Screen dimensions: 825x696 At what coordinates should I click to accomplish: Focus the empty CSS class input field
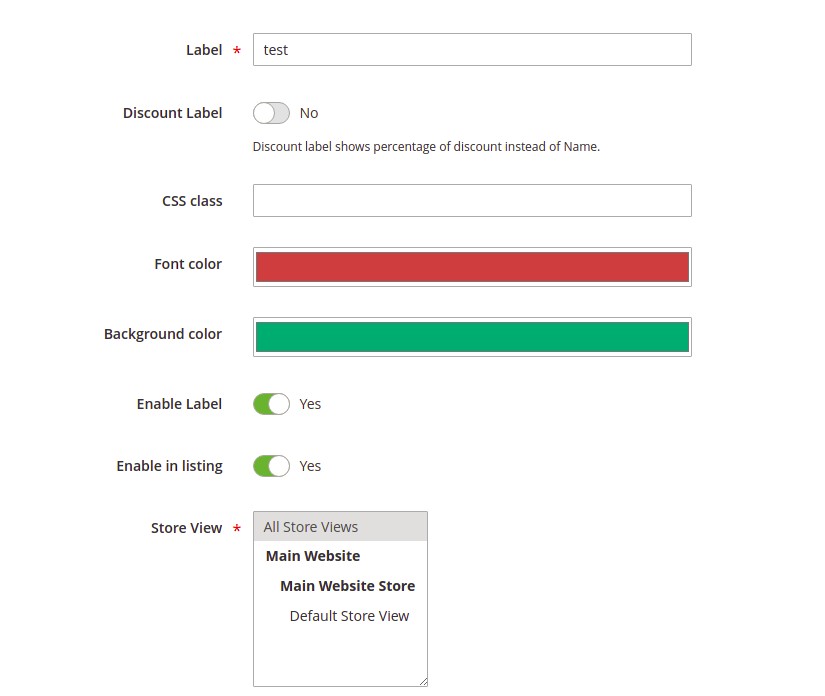tap(472, 200)
